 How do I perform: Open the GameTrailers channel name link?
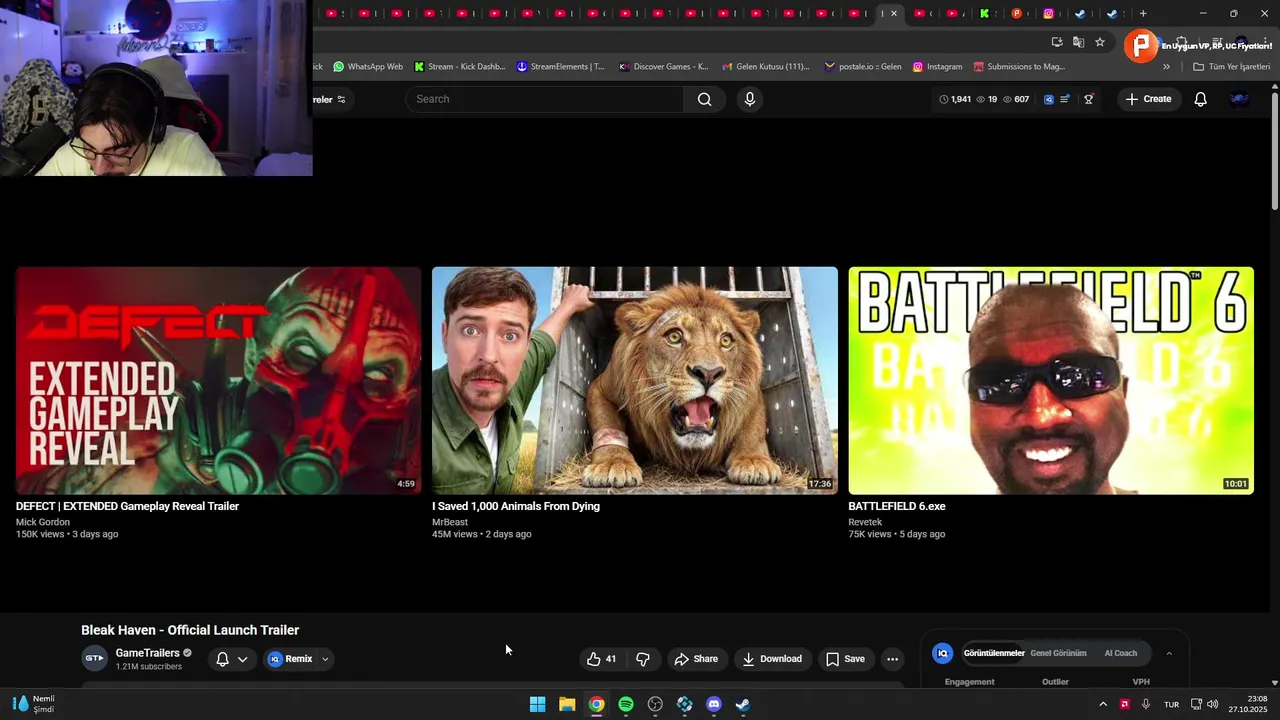coord(147,653)
